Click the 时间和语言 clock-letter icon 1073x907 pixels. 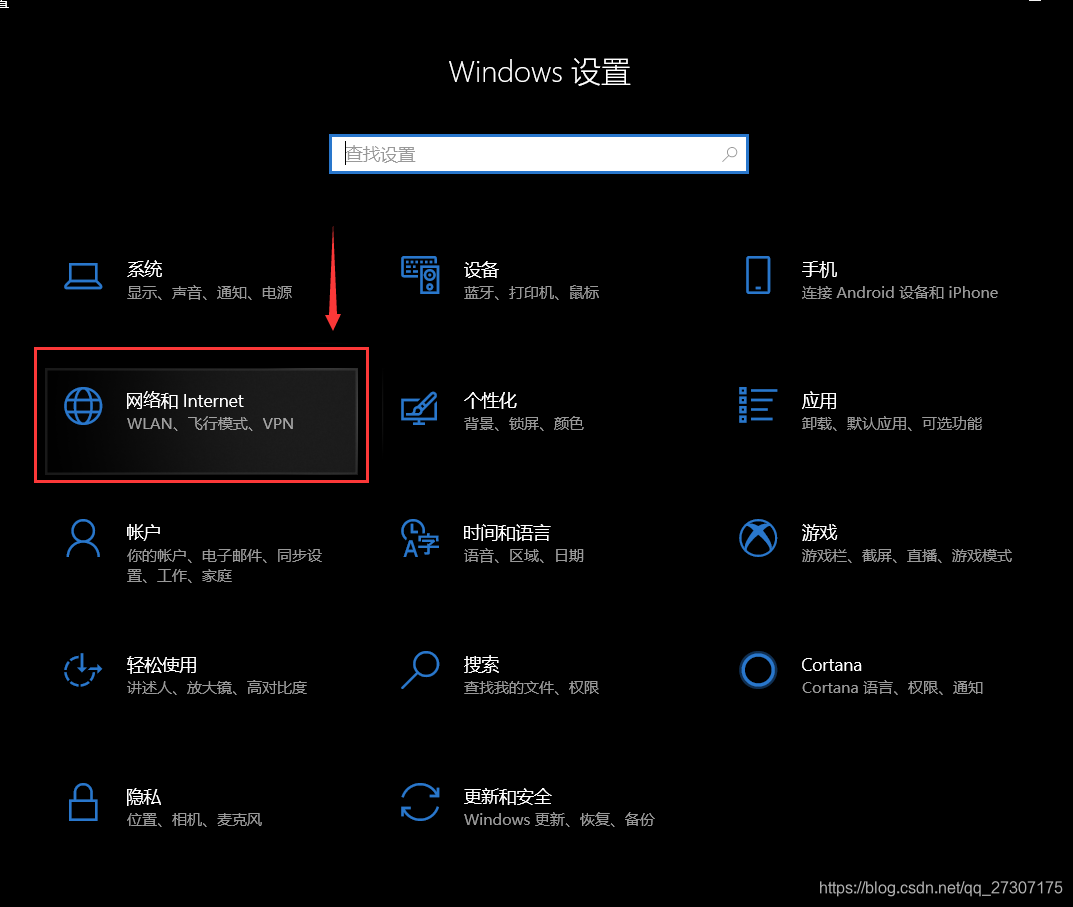[419, 538]
